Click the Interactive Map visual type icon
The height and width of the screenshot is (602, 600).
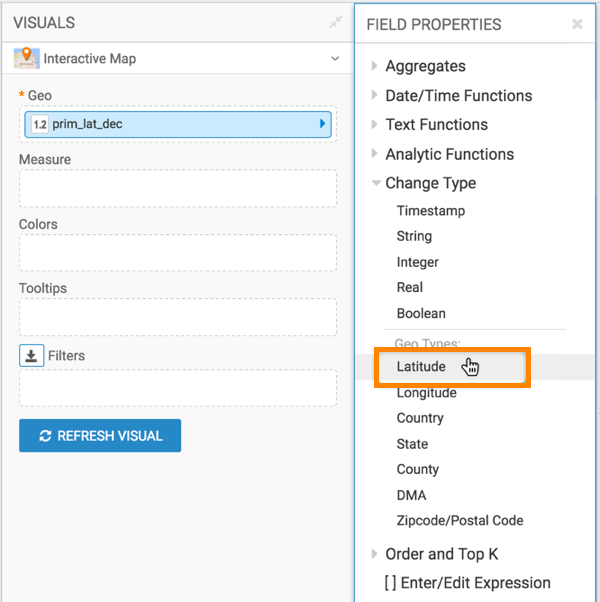[x=27, y=59]
